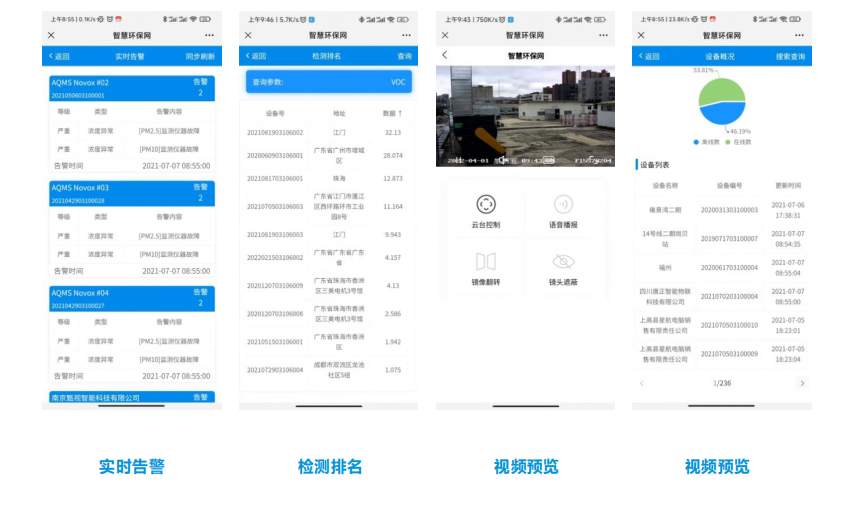Select the green slice of the pie chart
Screen dimensions: 850x506
[721, 89]
